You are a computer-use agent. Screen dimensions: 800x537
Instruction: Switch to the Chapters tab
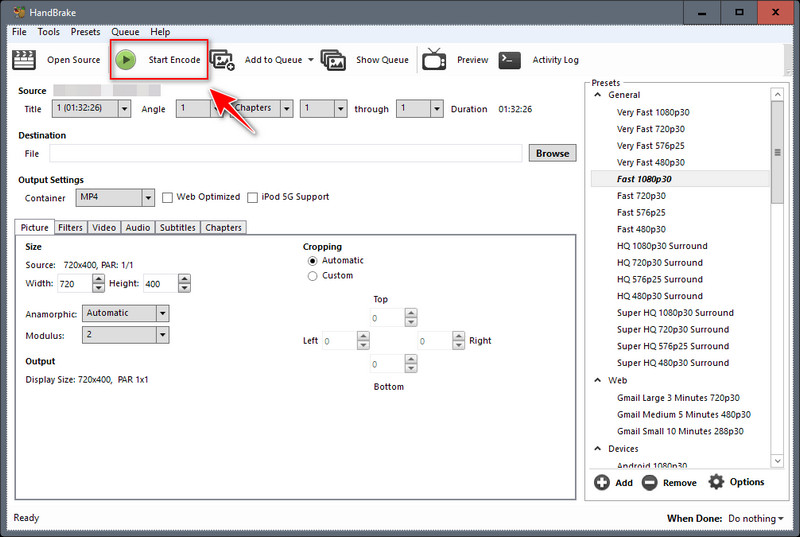pyautogui.click(x=223, y=227)
